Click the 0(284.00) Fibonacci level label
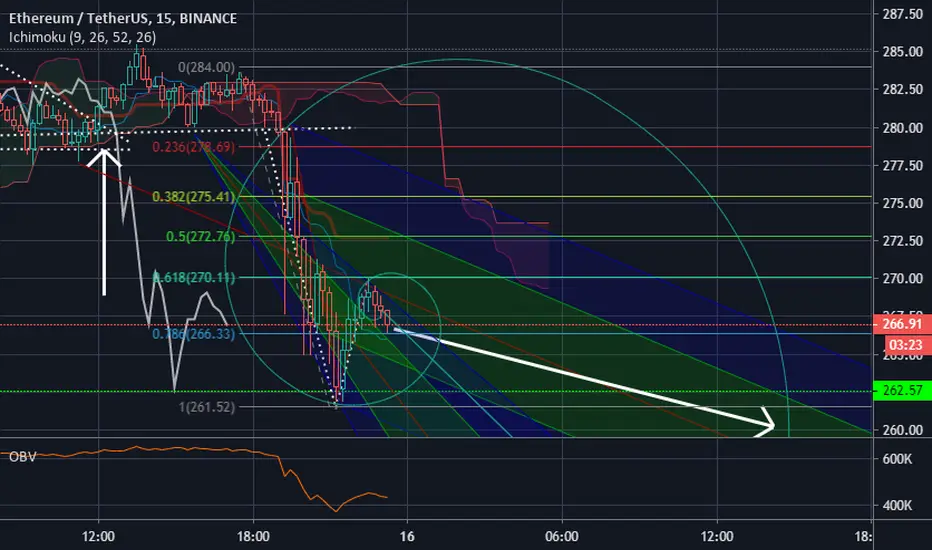Image resolution: width=932 pixels, height=550 pixels. (x=206, y=67)
